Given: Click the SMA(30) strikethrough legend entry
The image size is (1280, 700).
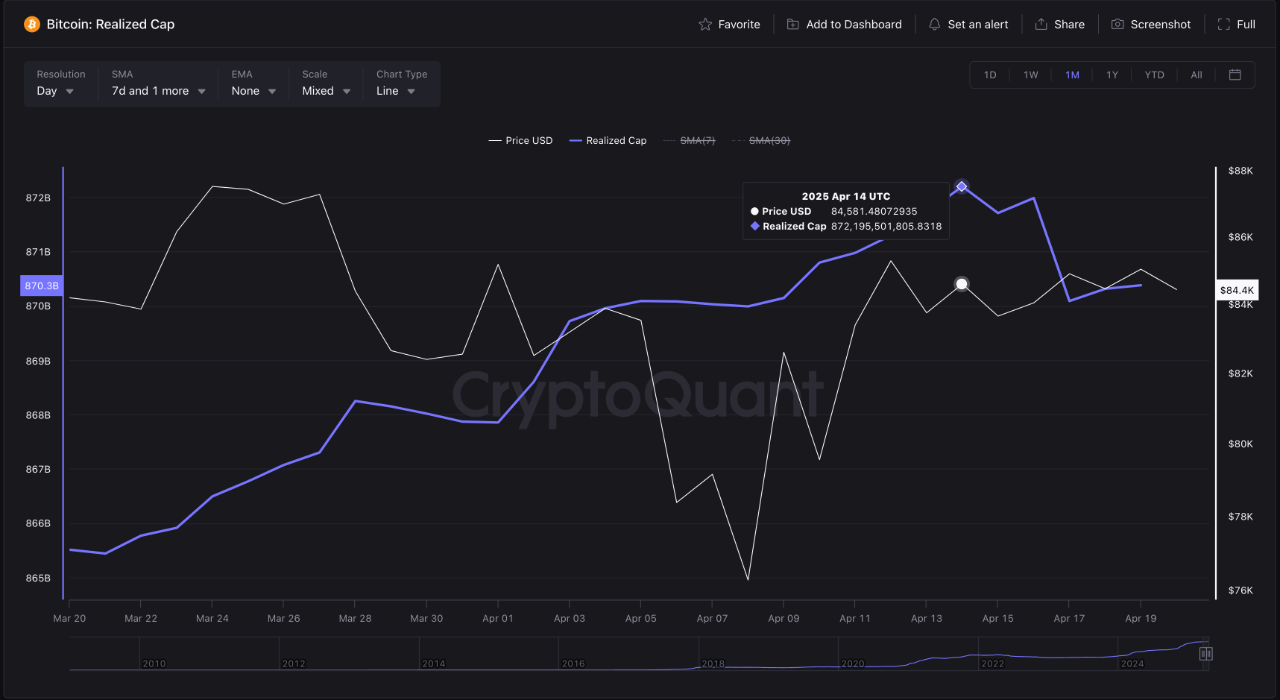Looking at the screenshot, I should coord(770,140).
